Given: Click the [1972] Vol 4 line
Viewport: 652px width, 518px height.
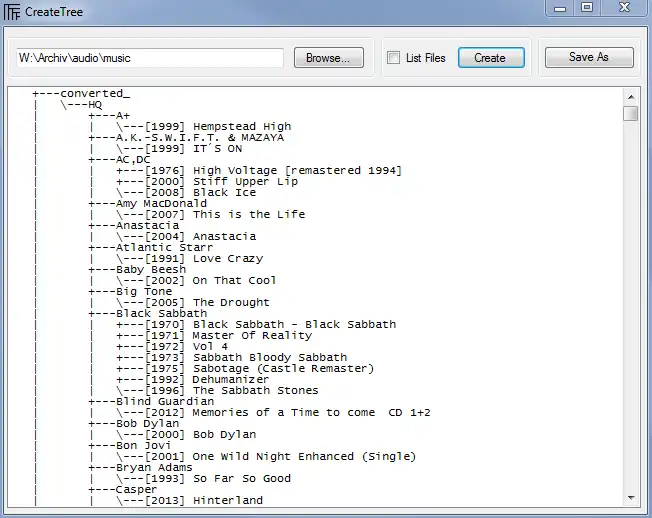Looking at the screenshot, I should coord(172,347).
